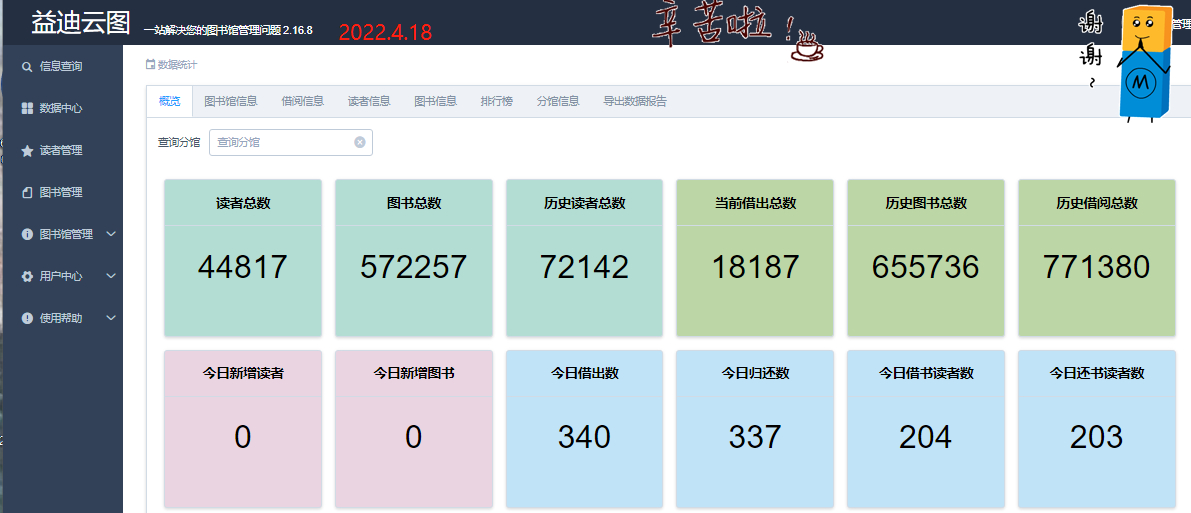Click the 用户中心 gear icon

(x=27, y=277)
